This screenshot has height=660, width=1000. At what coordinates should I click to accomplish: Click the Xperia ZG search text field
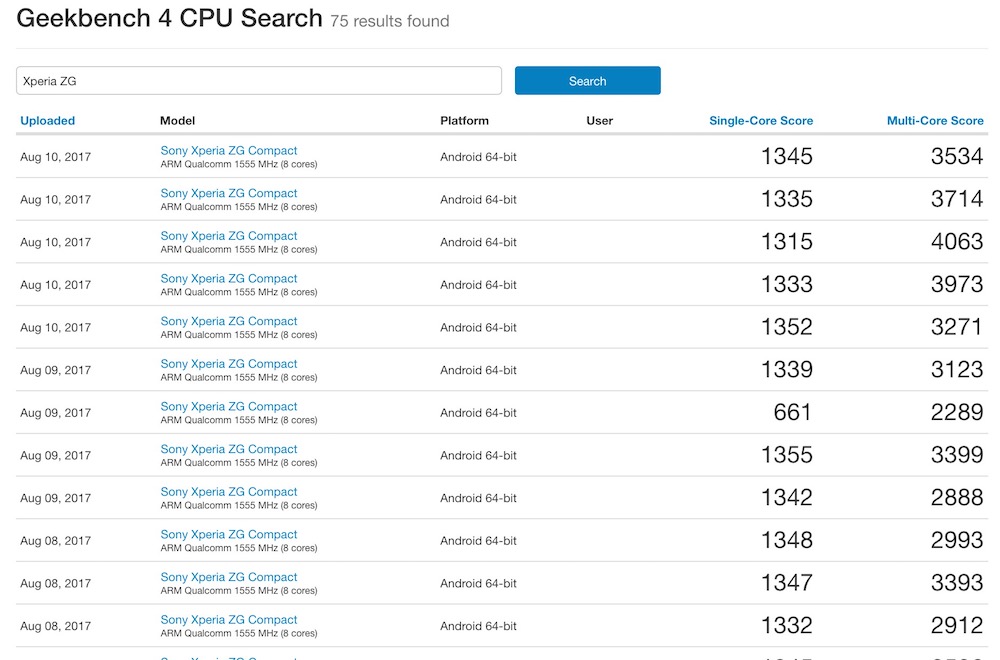[x=258, y=81]
